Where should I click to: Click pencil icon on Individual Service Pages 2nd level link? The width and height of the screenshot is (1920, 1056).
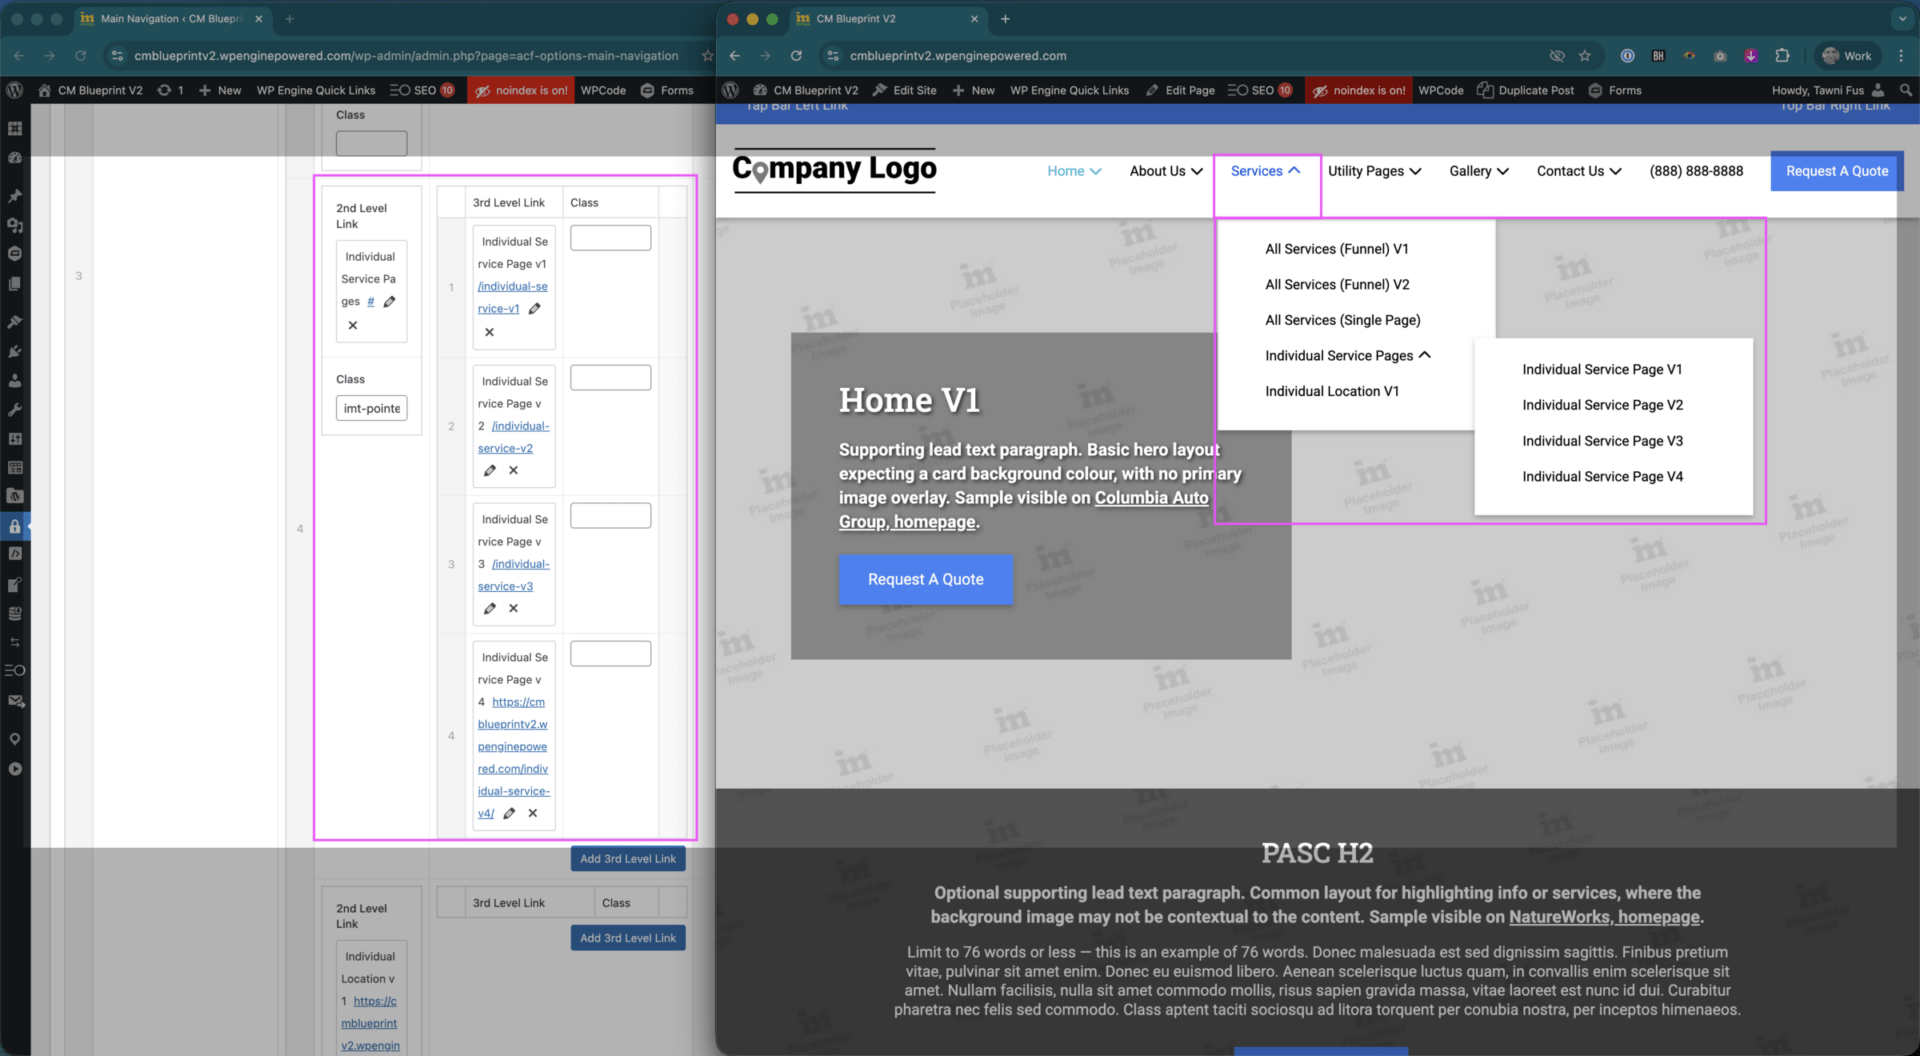[x=390, y=302]
